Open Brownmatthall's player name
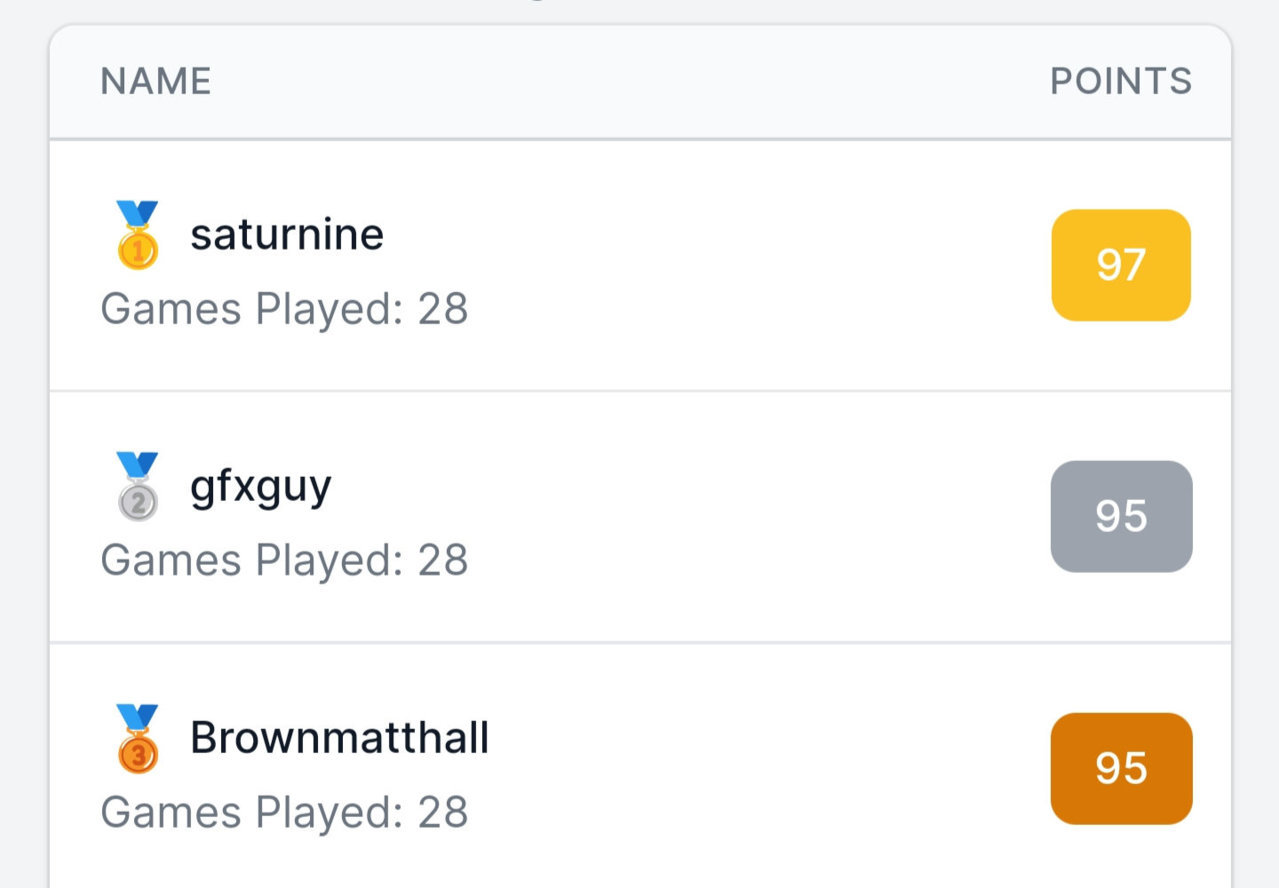This screenshot has width=1279, height=888. 340,739
